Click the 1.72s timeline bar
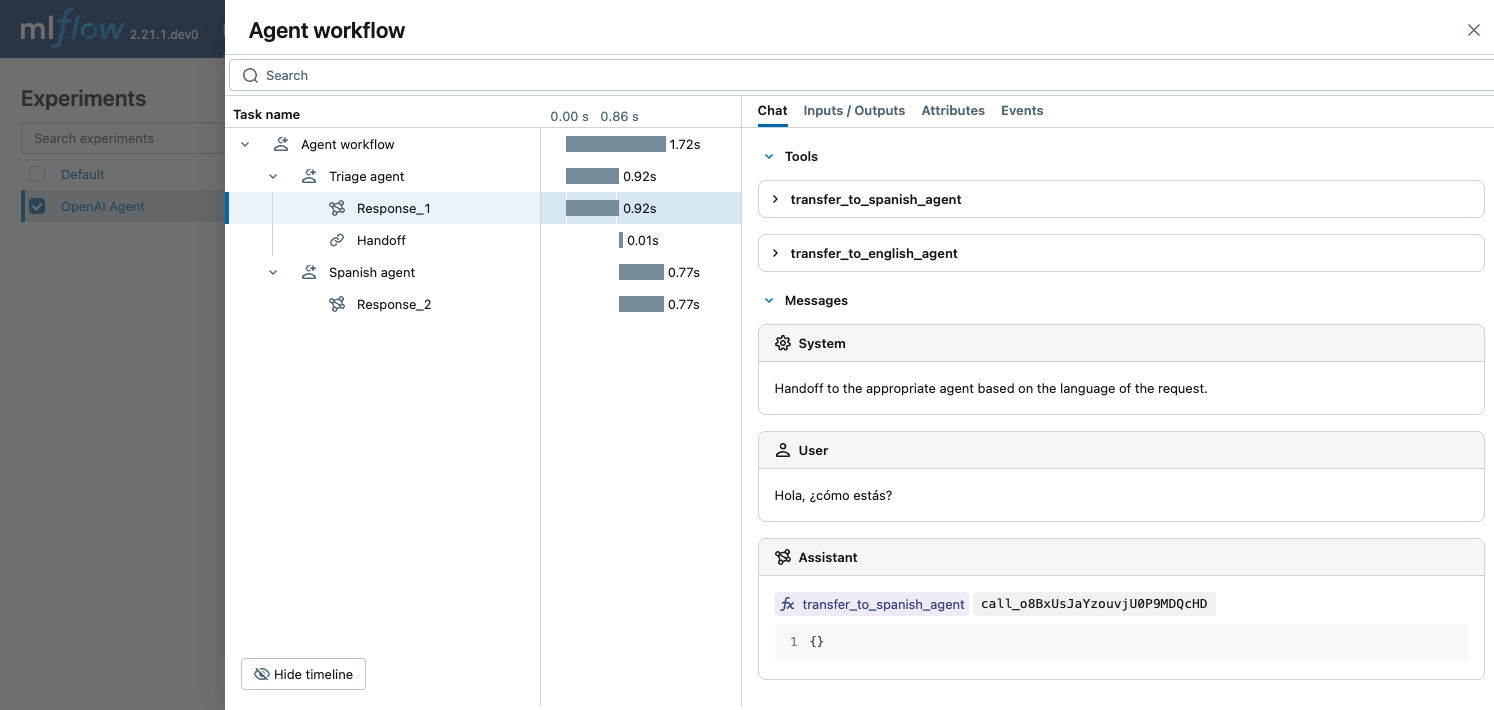The image size is (1494, 710). pyautogui.click(x=616, y=144)
